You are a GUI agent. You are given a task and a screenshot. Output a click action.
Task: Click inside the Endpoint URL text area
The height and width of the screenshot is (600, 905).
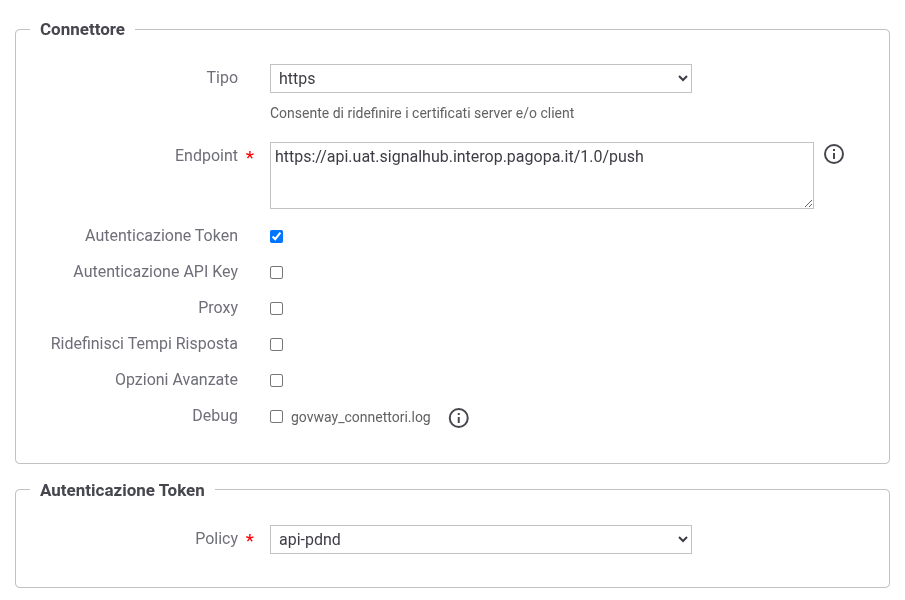point(541,175)
